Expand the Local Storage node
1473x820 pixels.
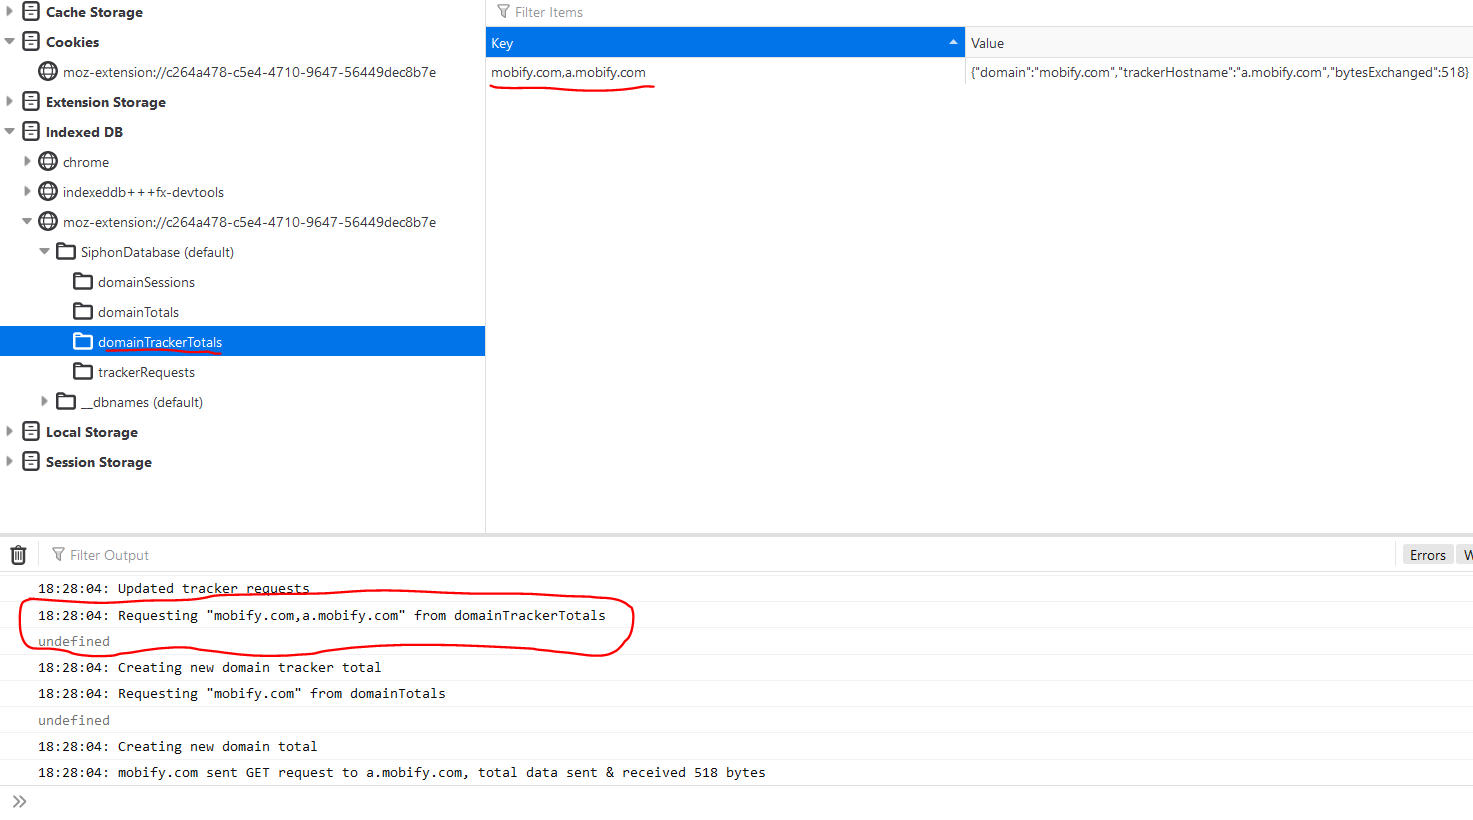pos(10,432)
